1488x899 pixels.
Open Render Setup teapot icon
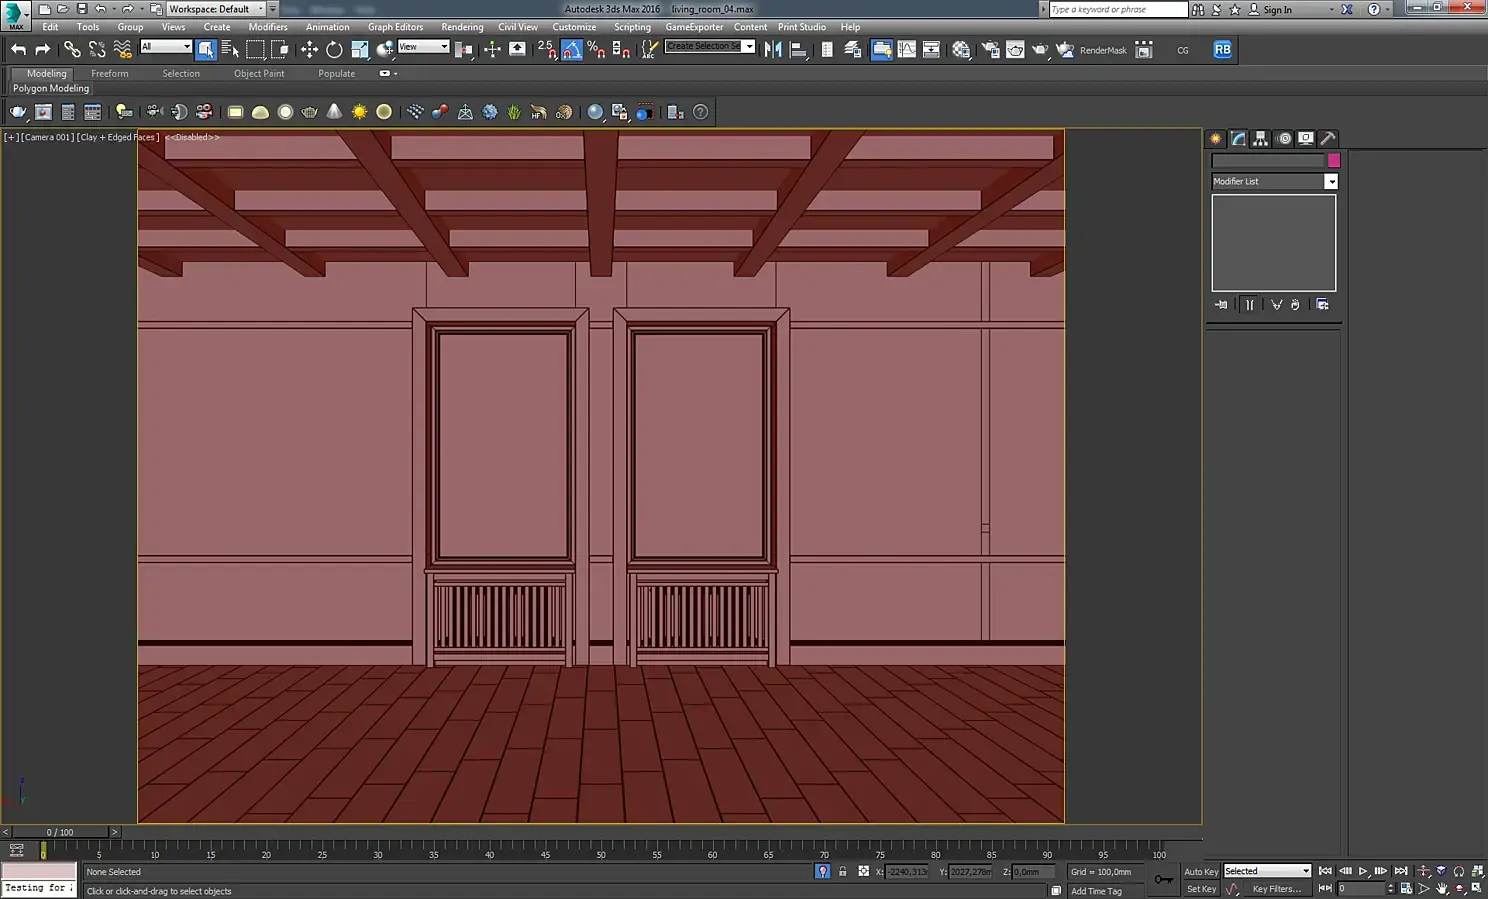coord(990,49)
